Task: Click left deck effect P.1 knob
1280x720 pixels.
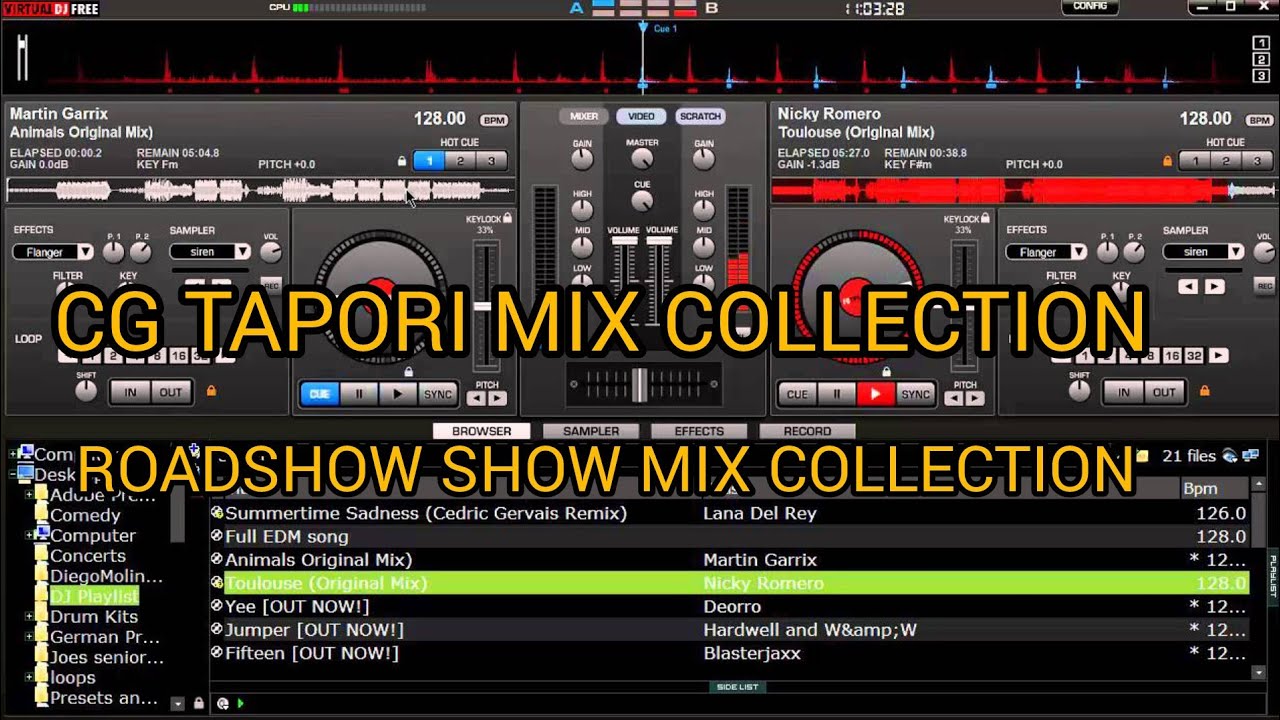Action: tap(114, 252)
